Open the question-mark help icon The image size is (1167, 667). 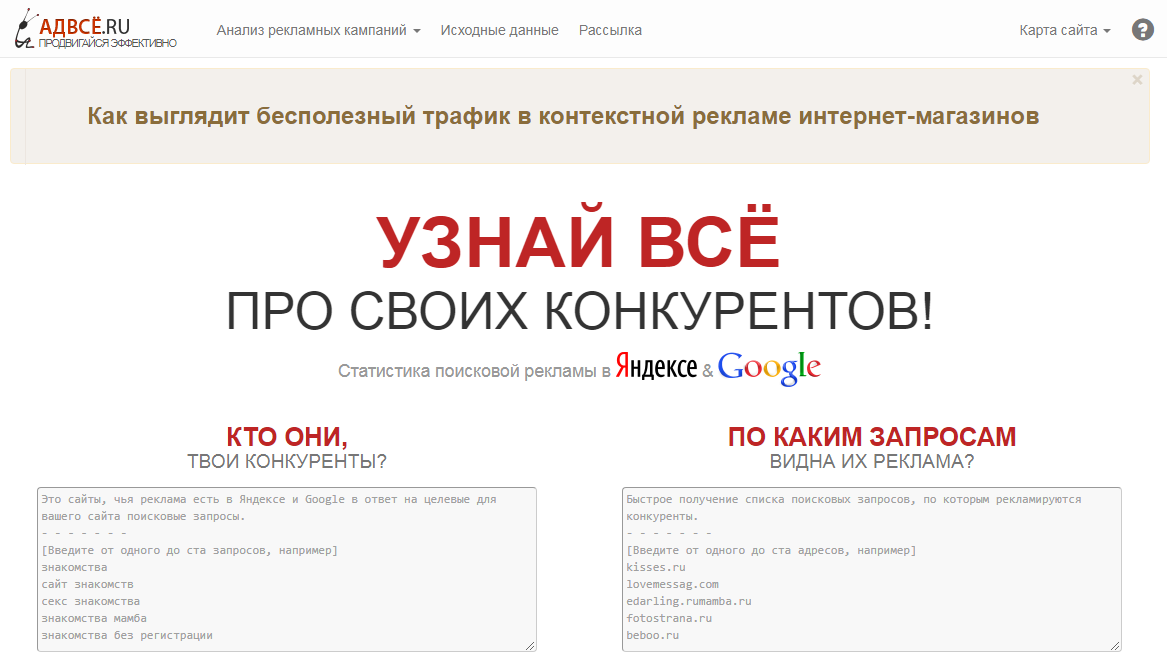[x=1142, y=30]
